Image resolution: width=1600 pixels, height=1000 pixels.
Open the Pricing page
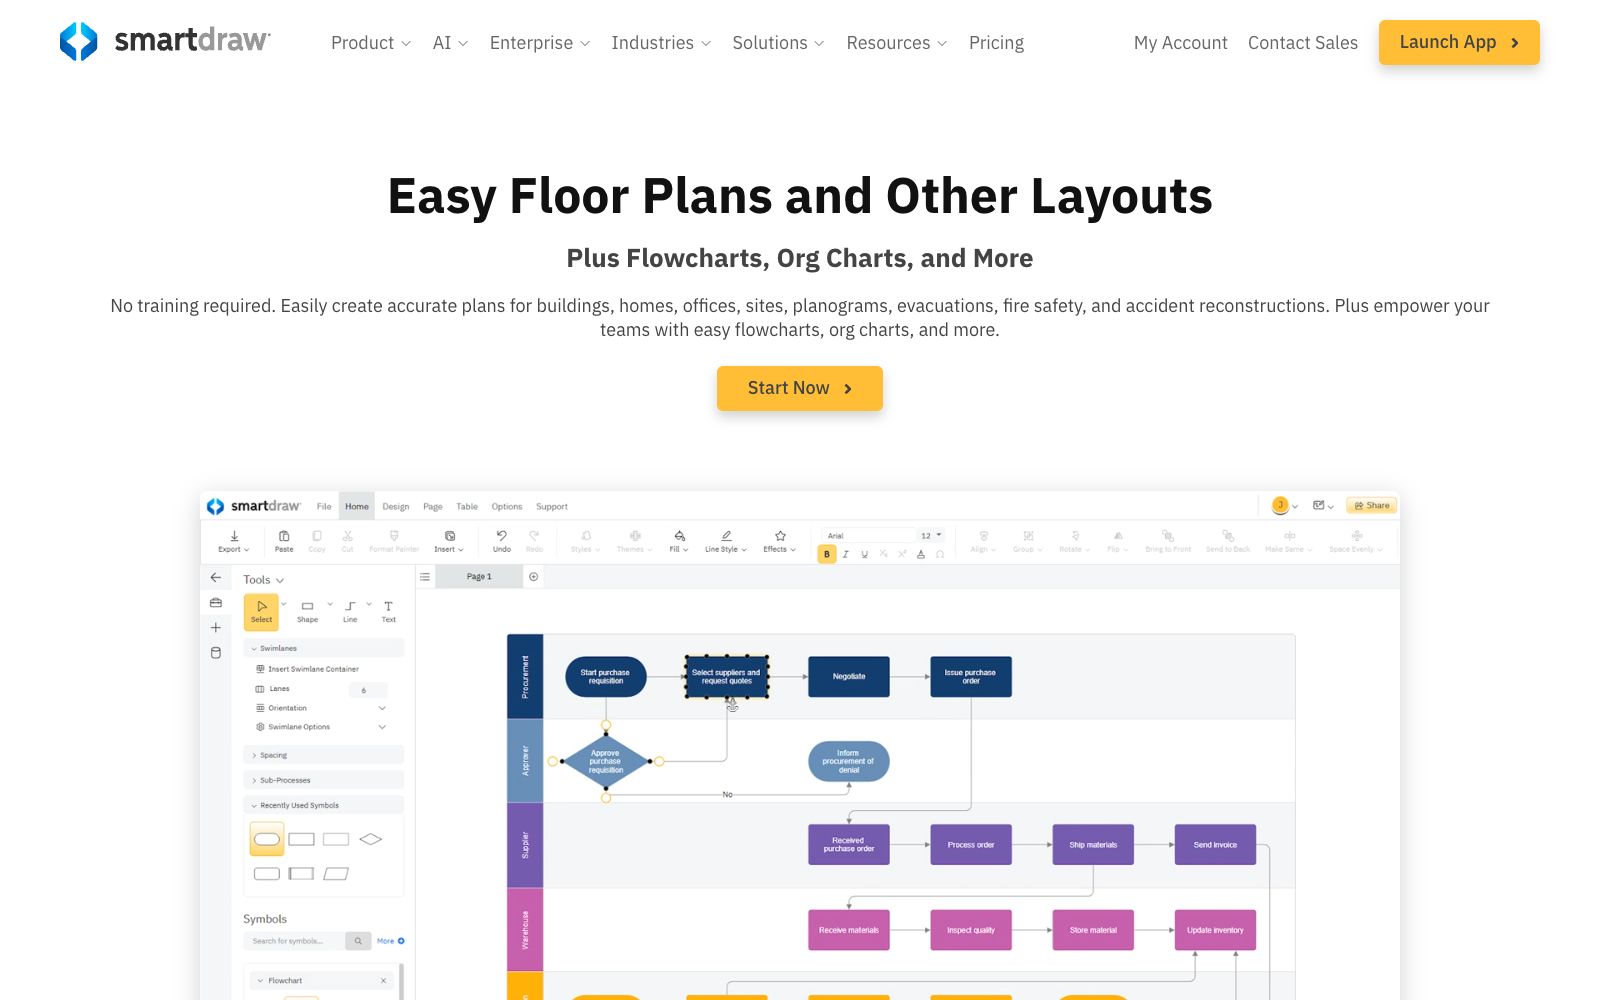(996, 43)
